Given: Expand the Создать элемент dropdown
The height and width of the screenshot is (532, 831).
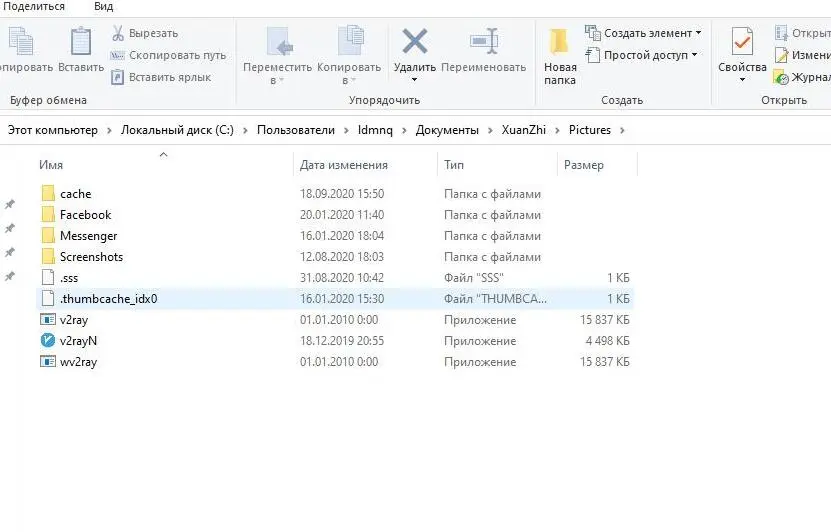Looking at the screenshot, I should coord(698,33).
